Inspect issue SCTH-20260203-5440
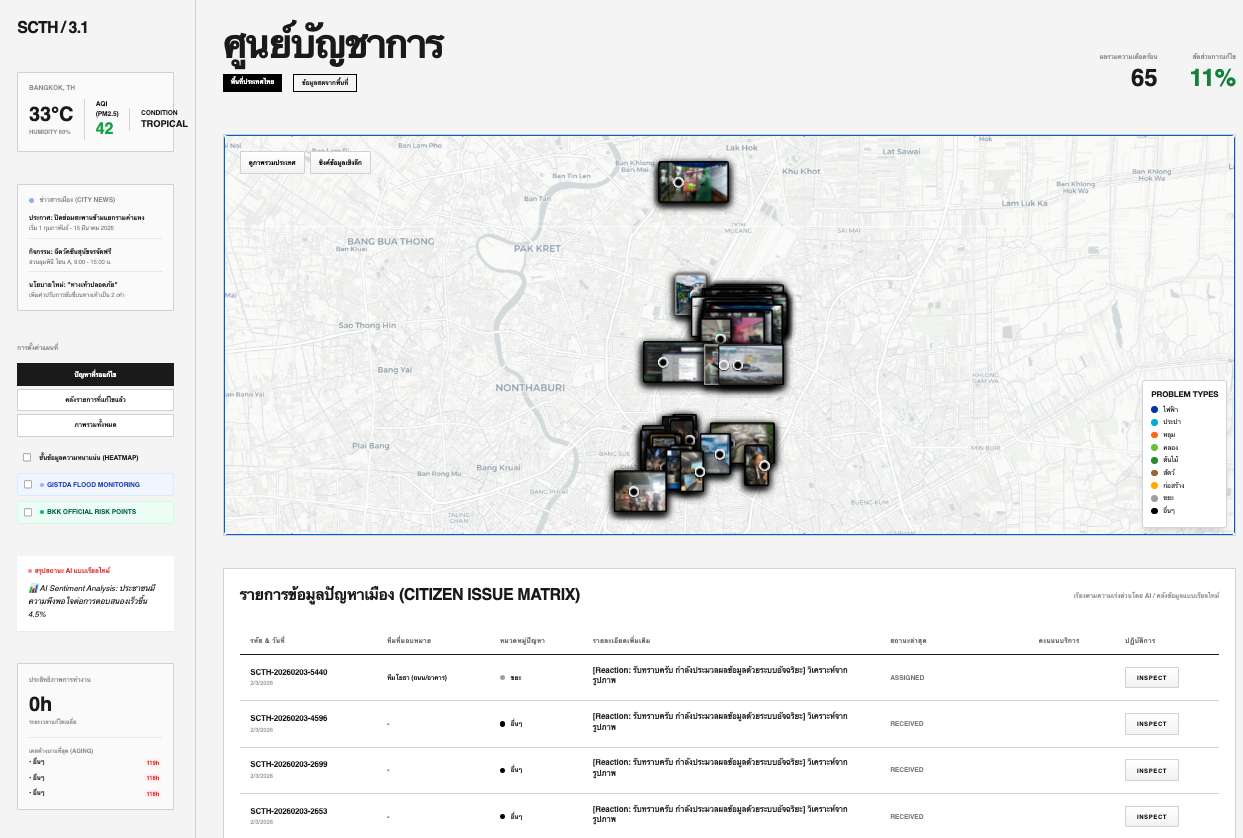This screenshot has width=1243, height=838. tap(1152, 677)
